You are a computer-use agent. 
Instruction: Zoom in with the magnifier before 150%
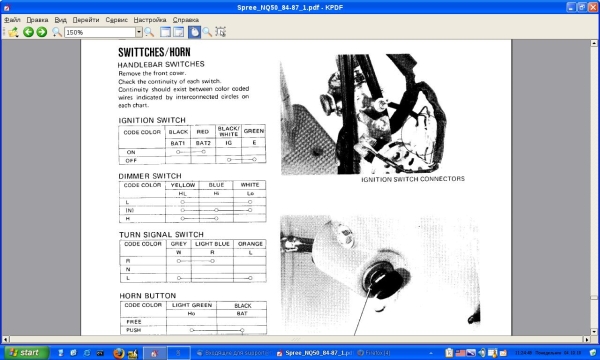coord(57,32)
